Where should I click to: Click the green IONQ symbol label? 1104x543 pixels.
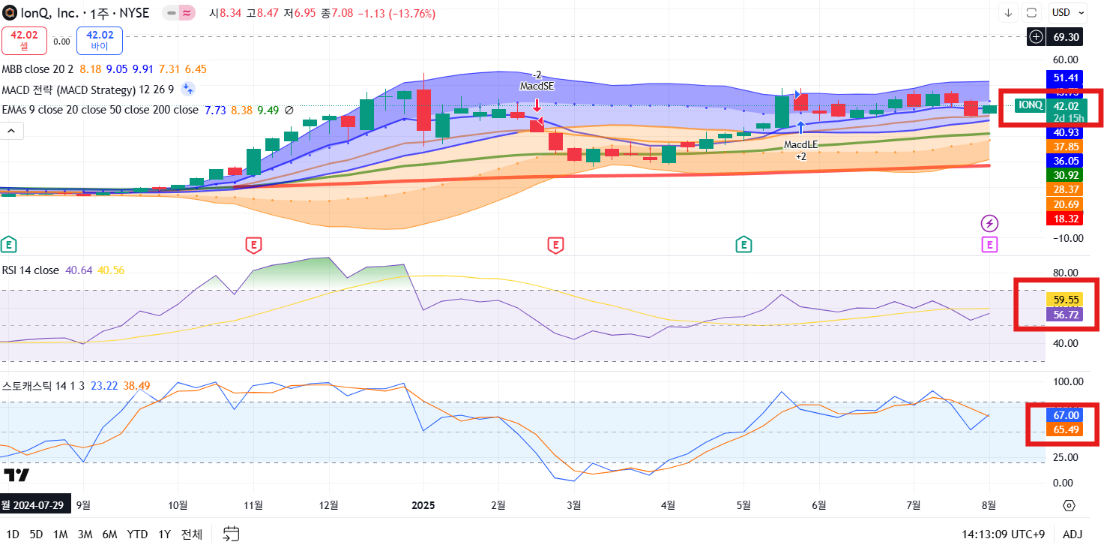[1031, 106]
